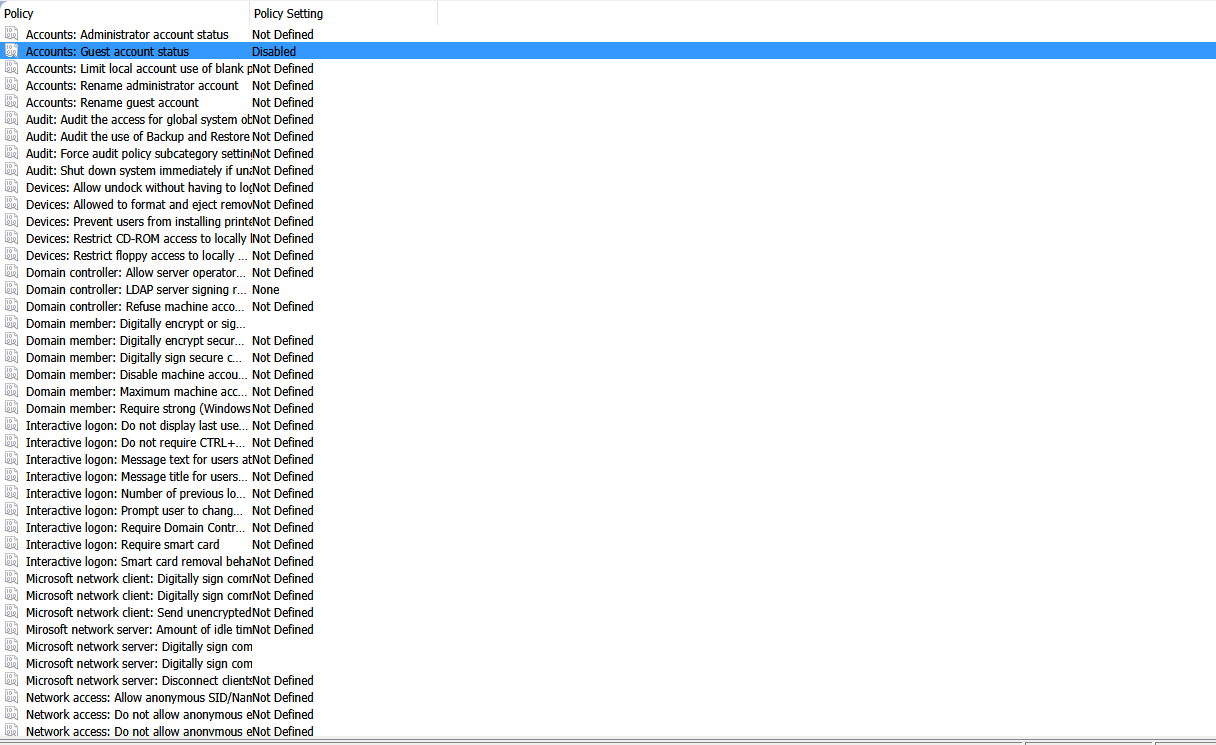
Task: Click the icon for Interactive logon: Message title for users
Action: click(x=11, y=476)
